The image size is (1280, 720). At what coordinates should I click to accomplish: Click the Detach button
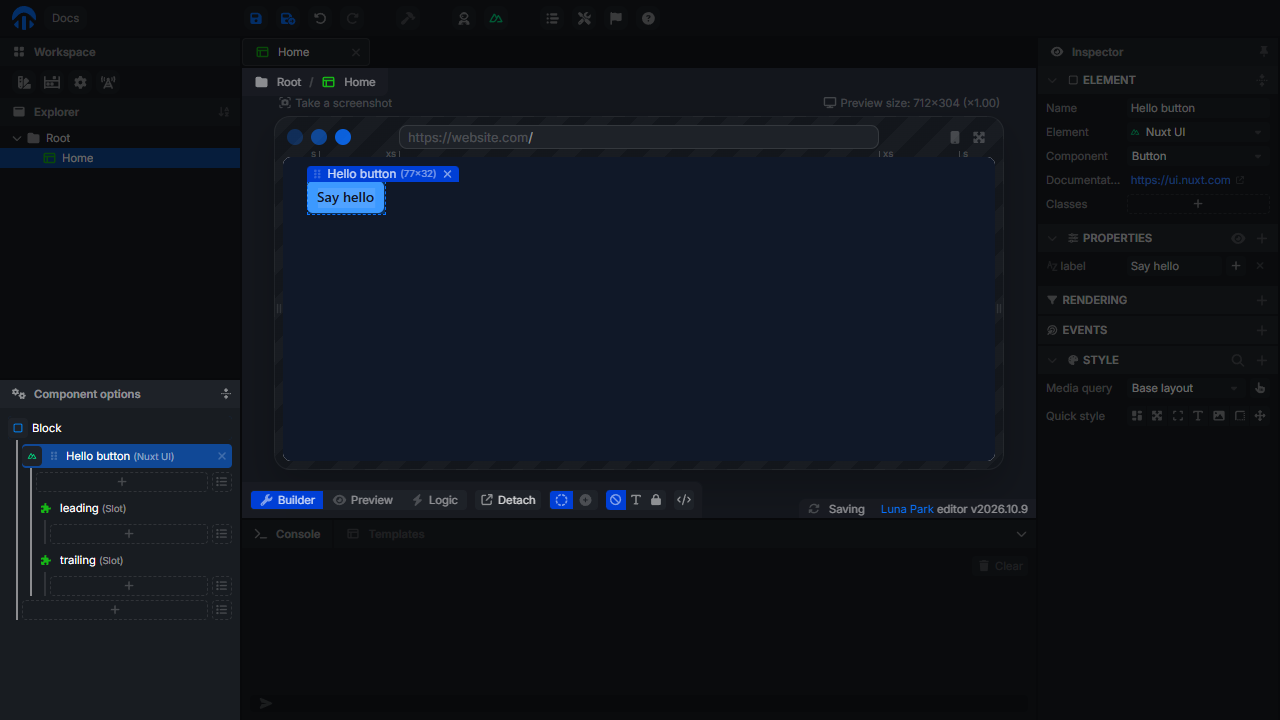tap(508, 500)
